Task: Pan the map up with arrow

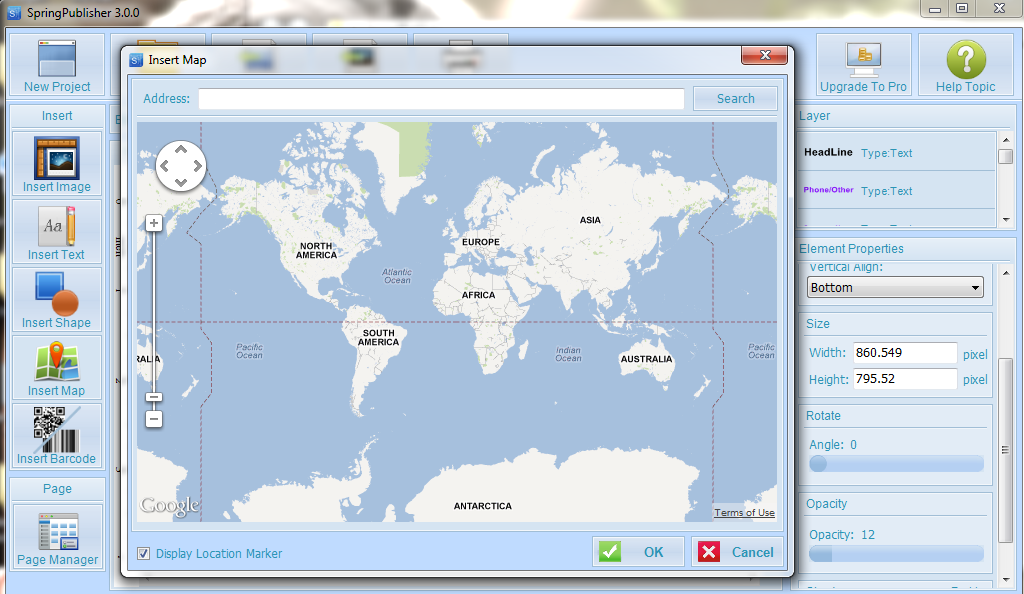Action: click(x=181, y=151)
